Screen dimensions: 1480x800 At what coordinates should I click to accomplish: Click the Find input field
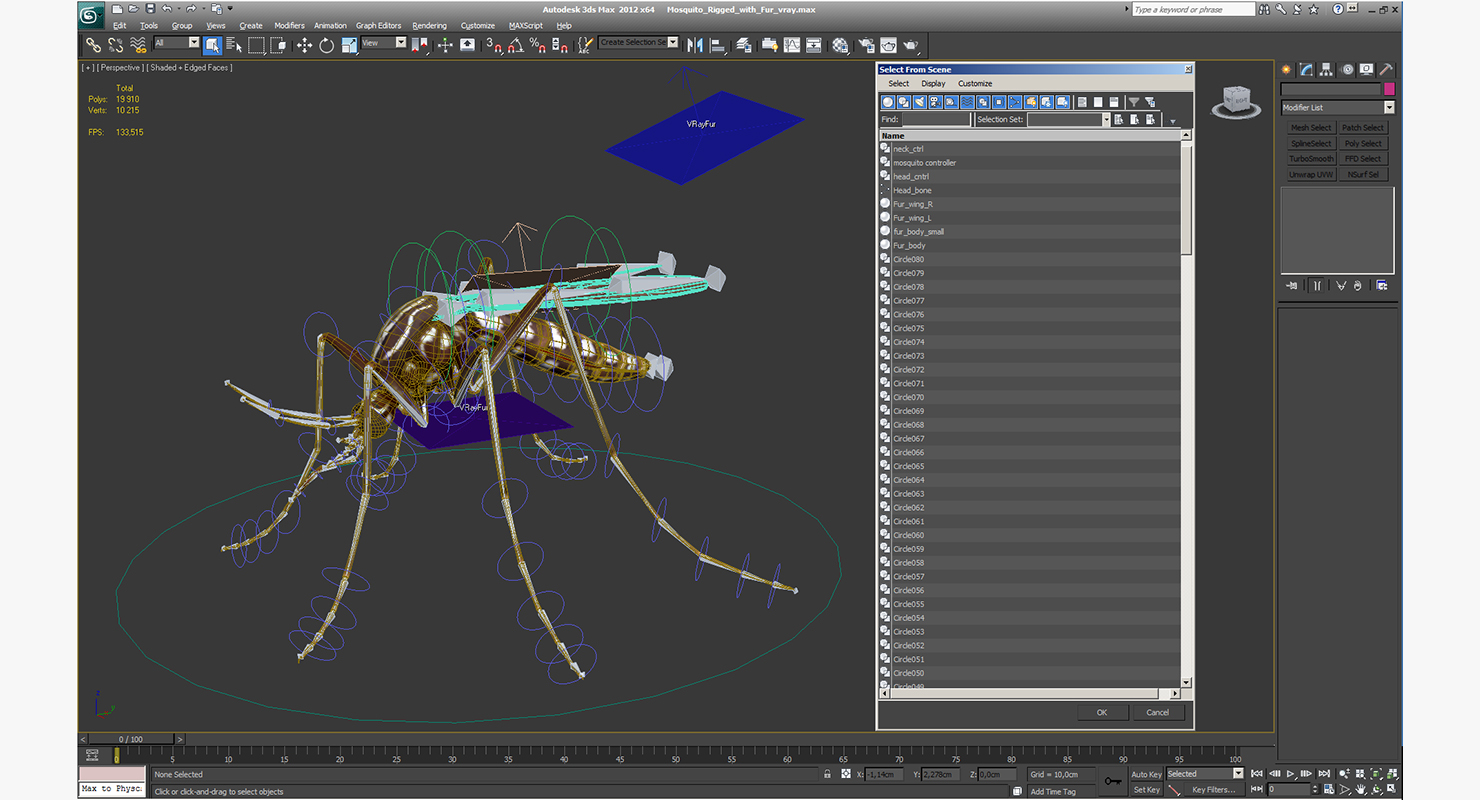pos(936,119)
